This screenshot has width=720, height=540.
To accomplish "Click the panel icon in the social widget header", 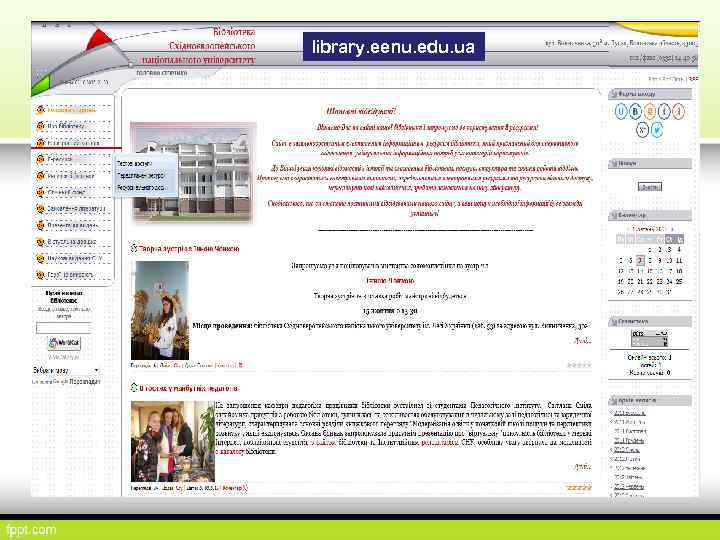I will pos(613,94).
